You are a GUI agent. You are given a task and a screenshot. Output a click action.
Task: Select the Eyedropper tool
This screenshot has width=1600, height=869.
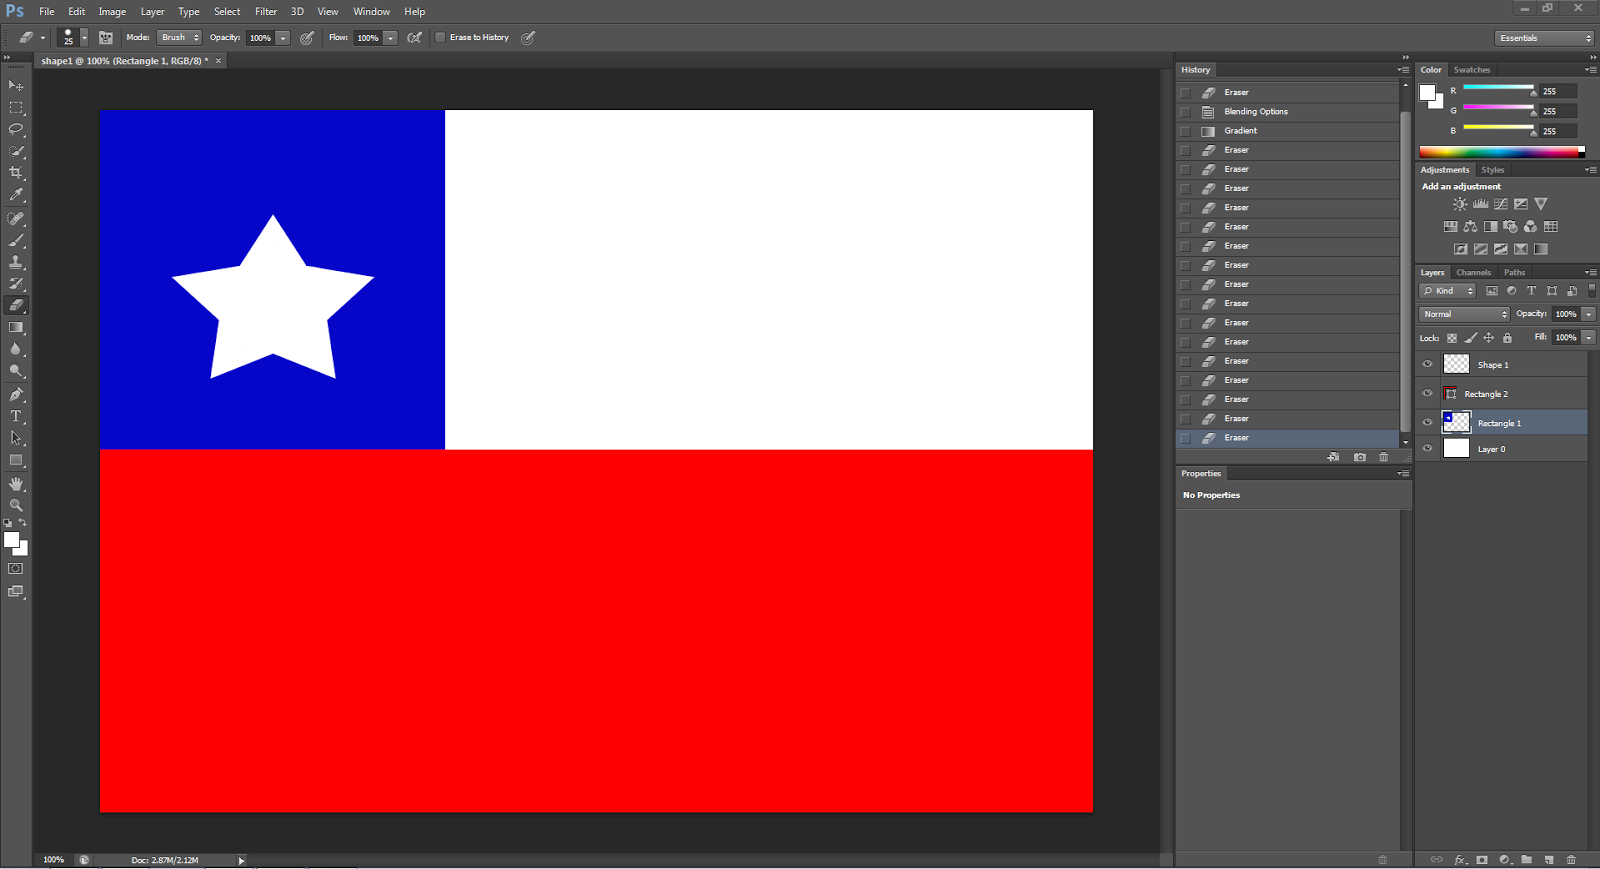[x=16, y=195]
